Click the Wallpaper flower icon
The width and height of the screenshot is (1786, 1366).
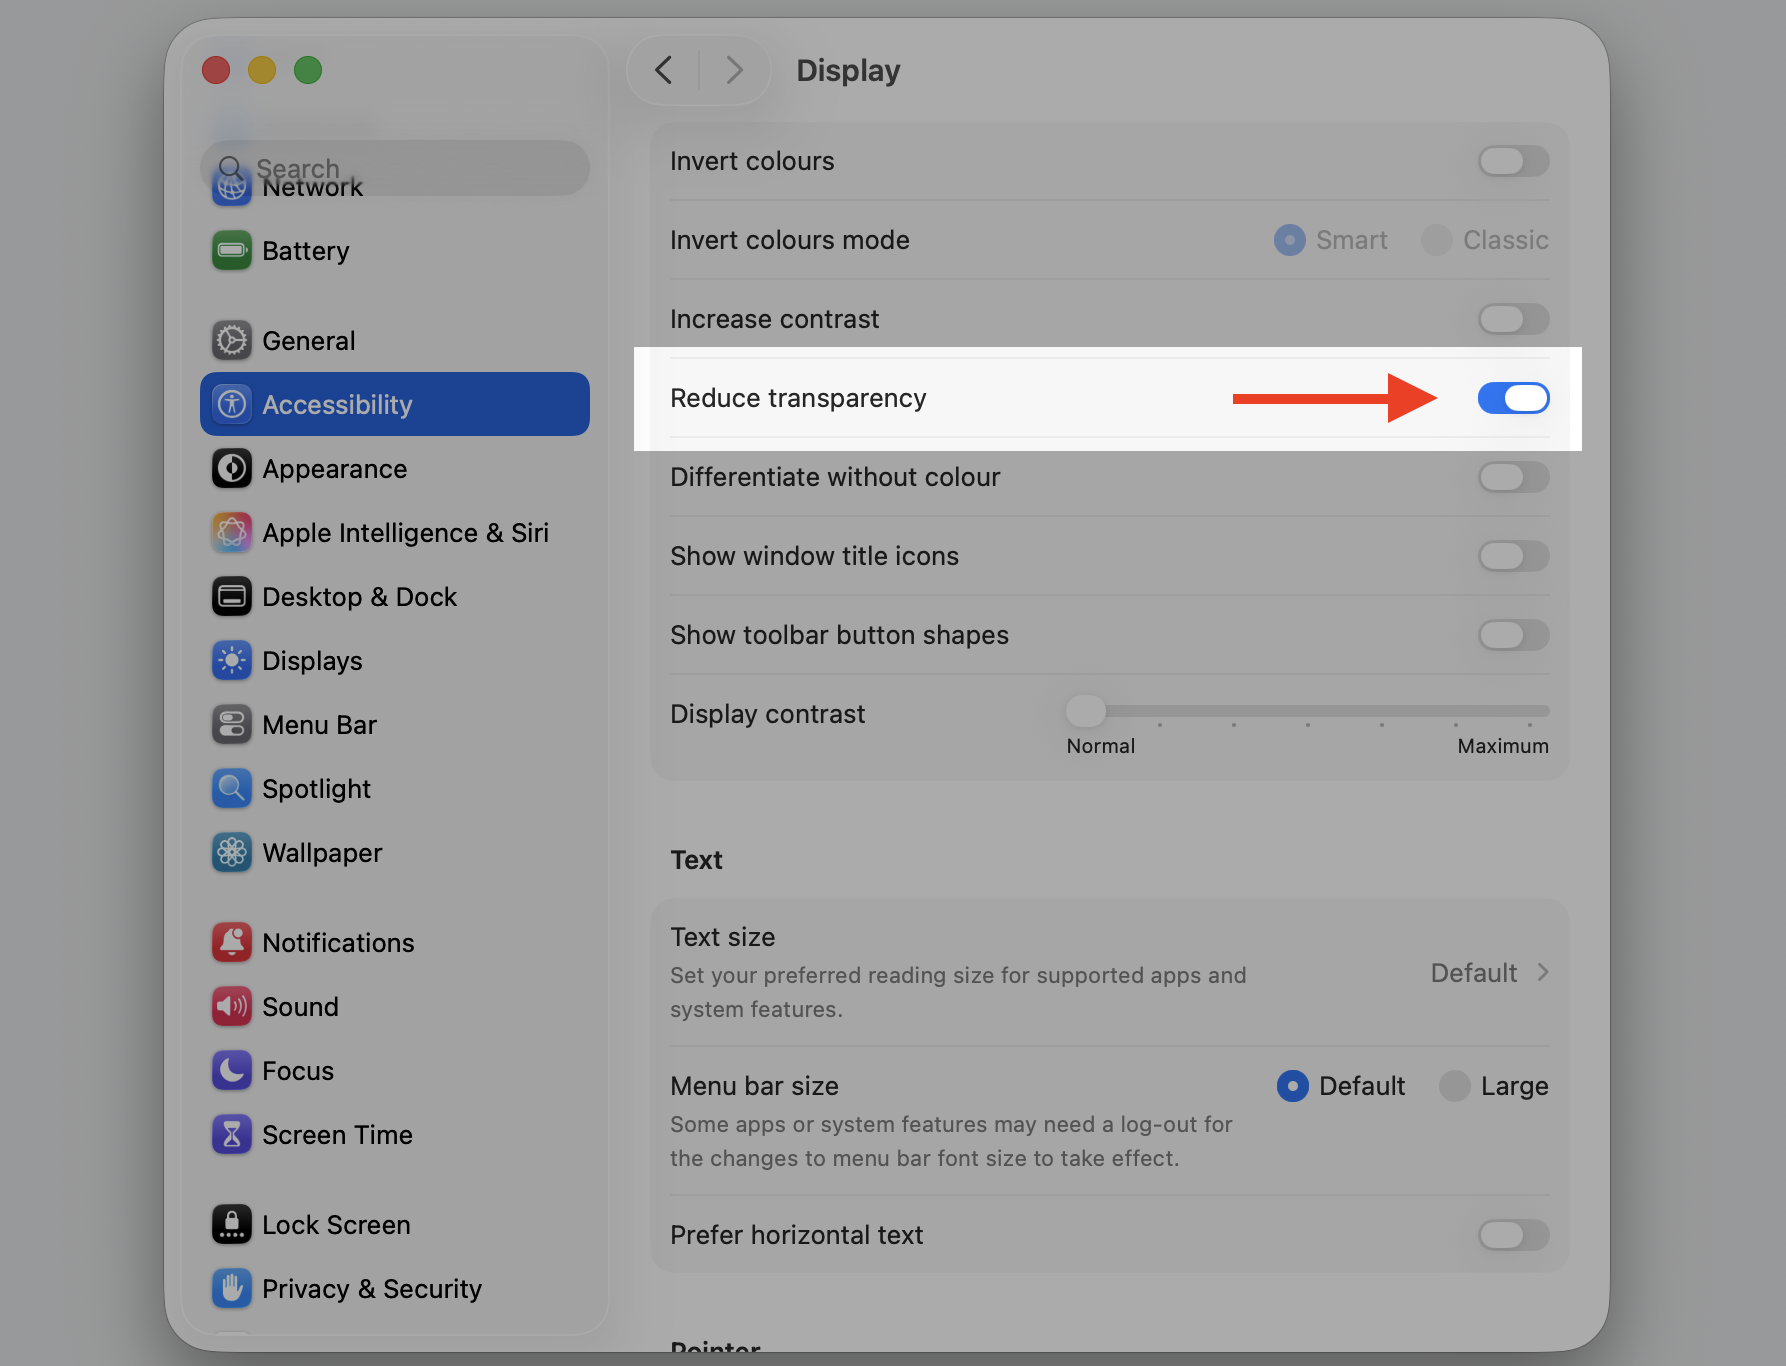coord(232,852)
